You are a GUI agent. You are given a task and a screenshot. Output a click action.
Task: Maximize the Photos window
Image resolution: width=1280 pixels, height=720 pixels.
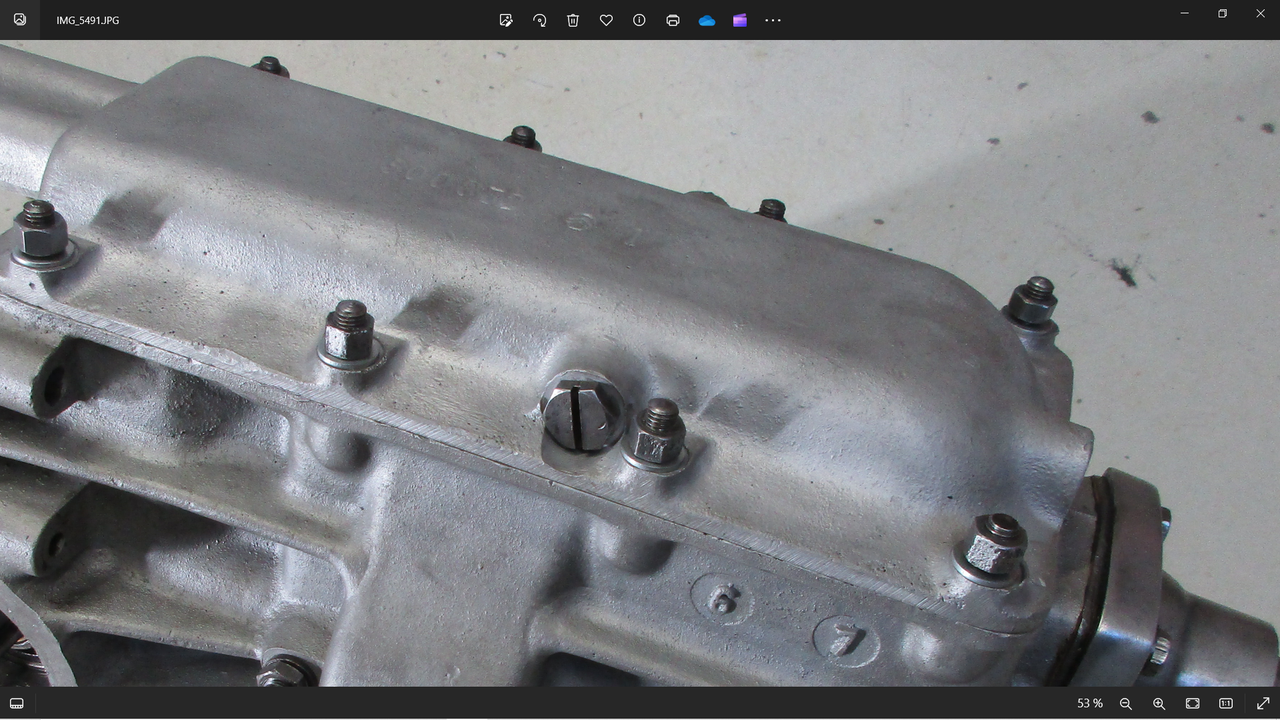coord(1222,13)
